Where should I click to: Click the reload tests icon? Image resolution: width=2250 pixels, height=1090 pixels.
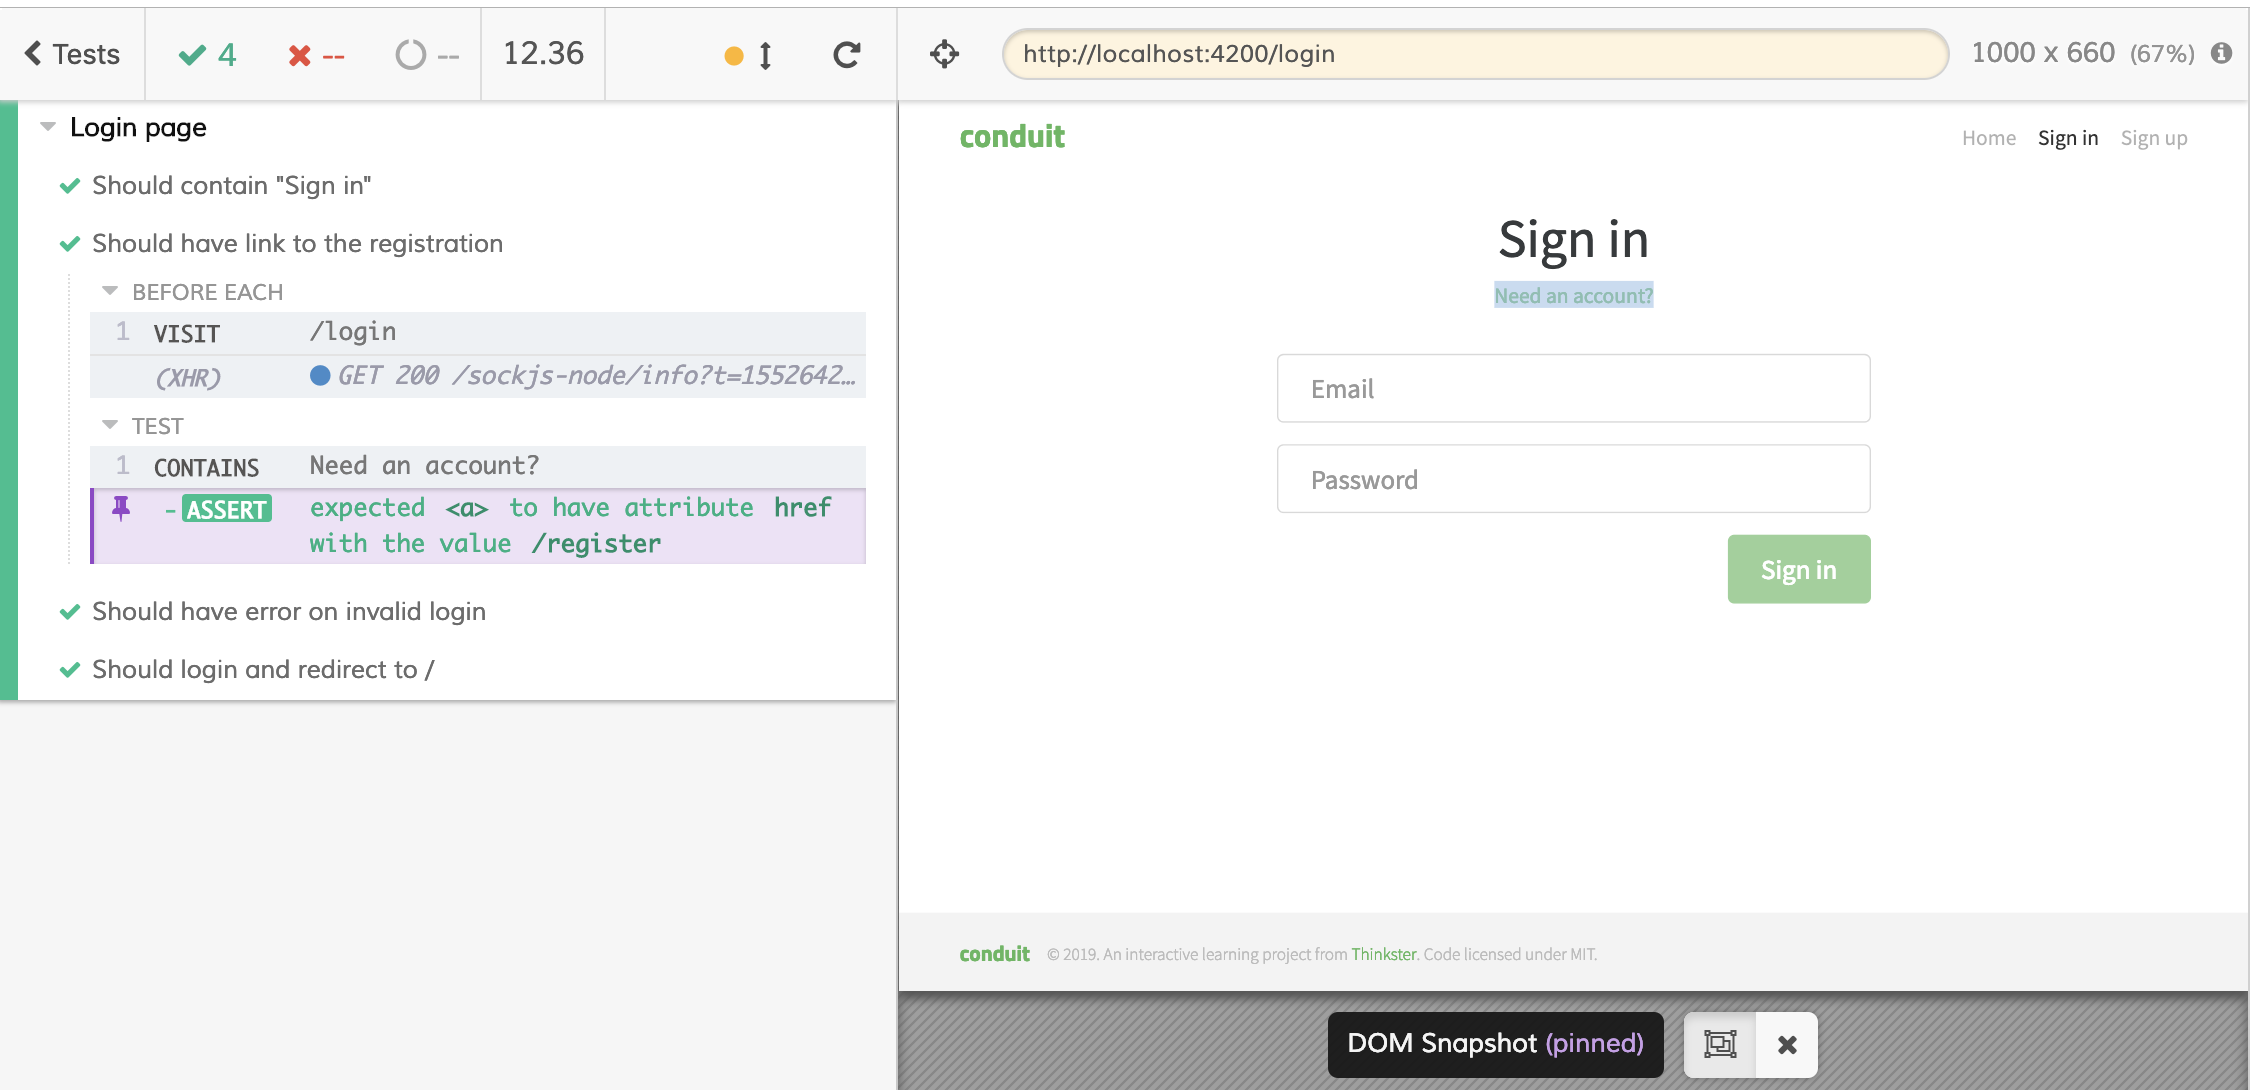point(846,55)
